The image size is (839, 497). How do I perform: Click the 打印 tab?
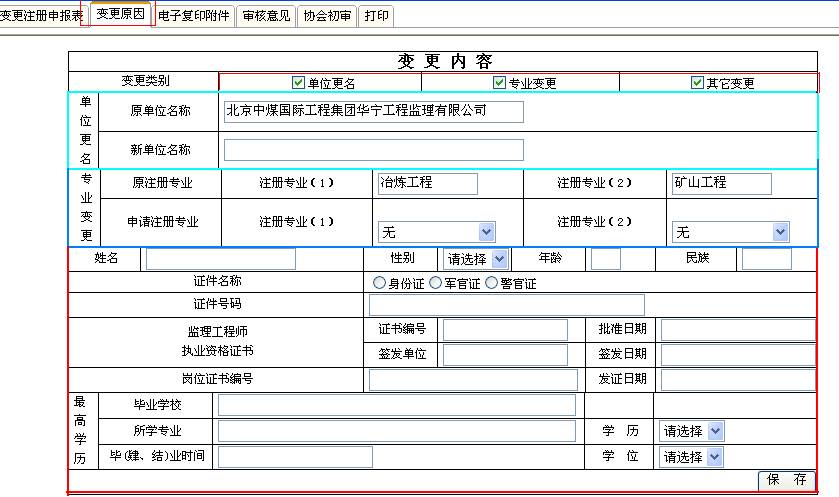coord(377,16)
